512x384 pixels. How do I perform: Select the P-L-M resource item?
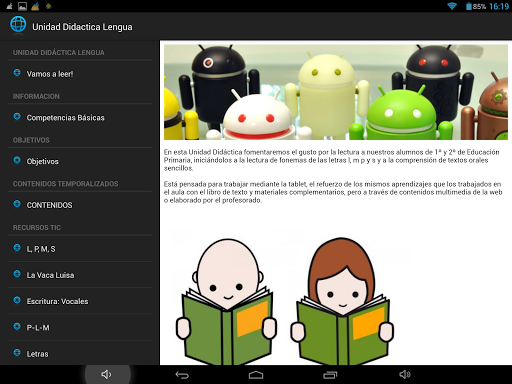tap(80, 327)
